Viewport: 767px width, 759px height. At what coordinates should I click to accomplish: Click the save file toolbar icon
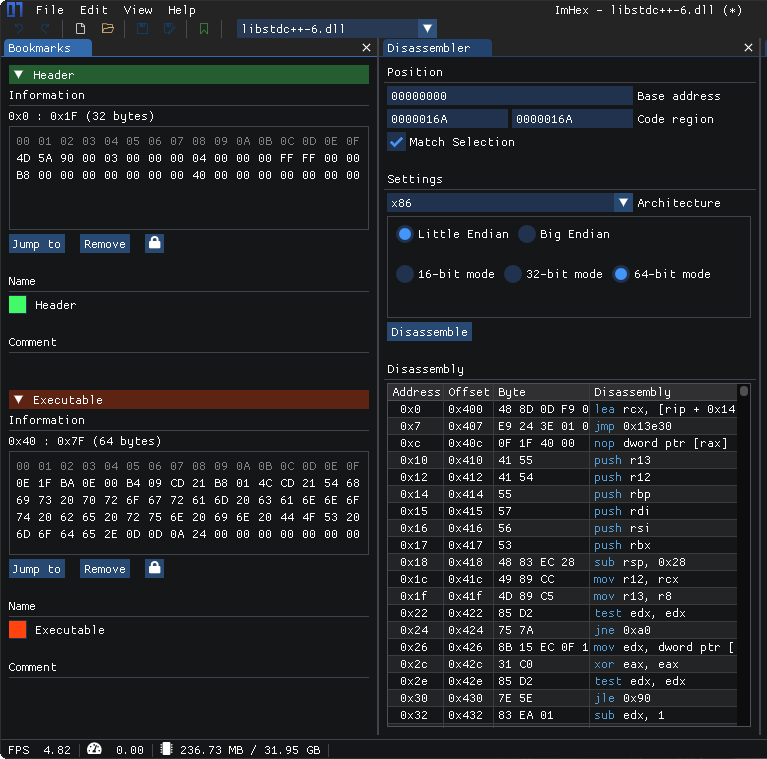143,29
